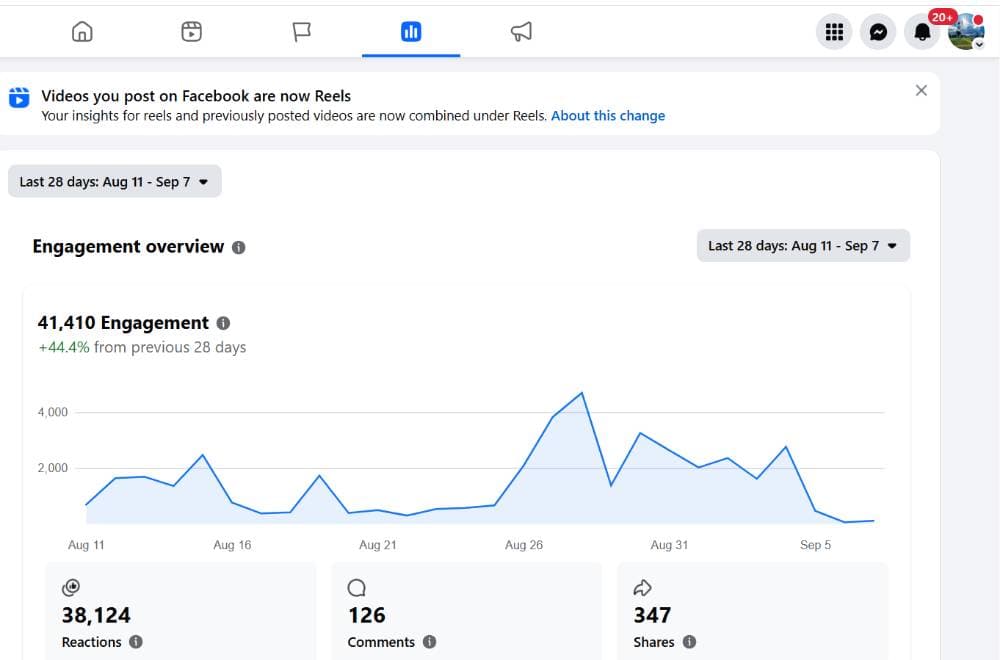The image size is (1000, 660).
Task: Click the Engagement overview title text
Action: (x=128, y=246)
